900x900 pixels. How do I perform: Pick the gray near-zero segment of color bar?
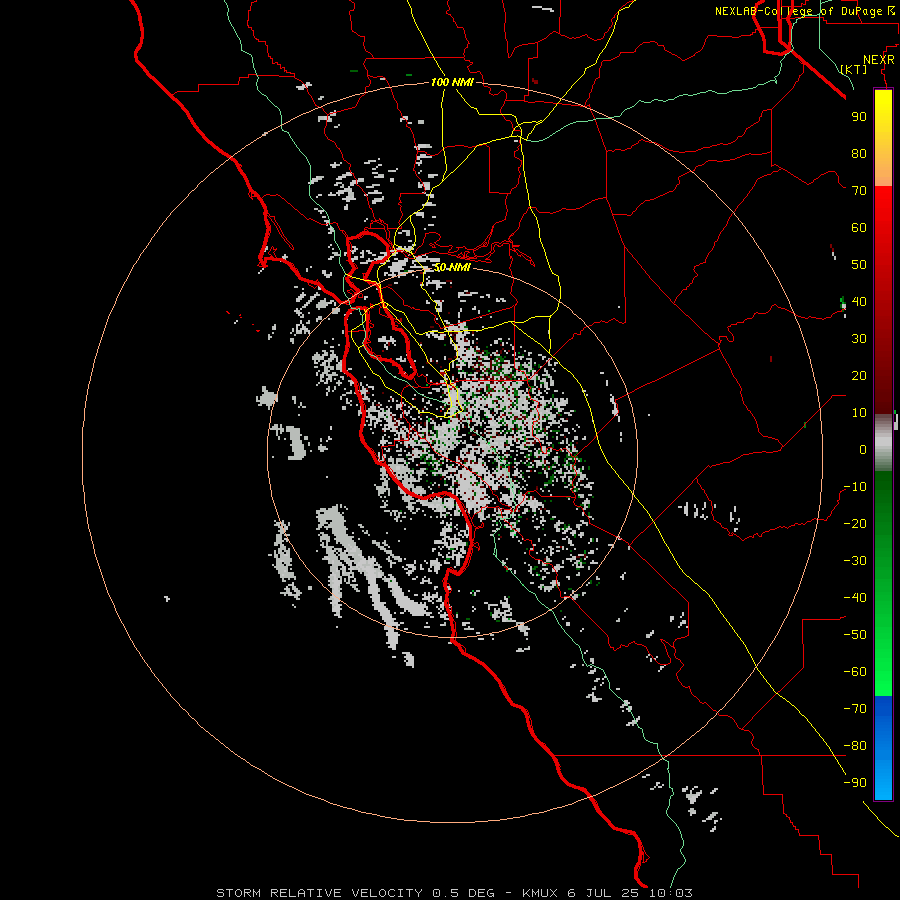[883, 442]
